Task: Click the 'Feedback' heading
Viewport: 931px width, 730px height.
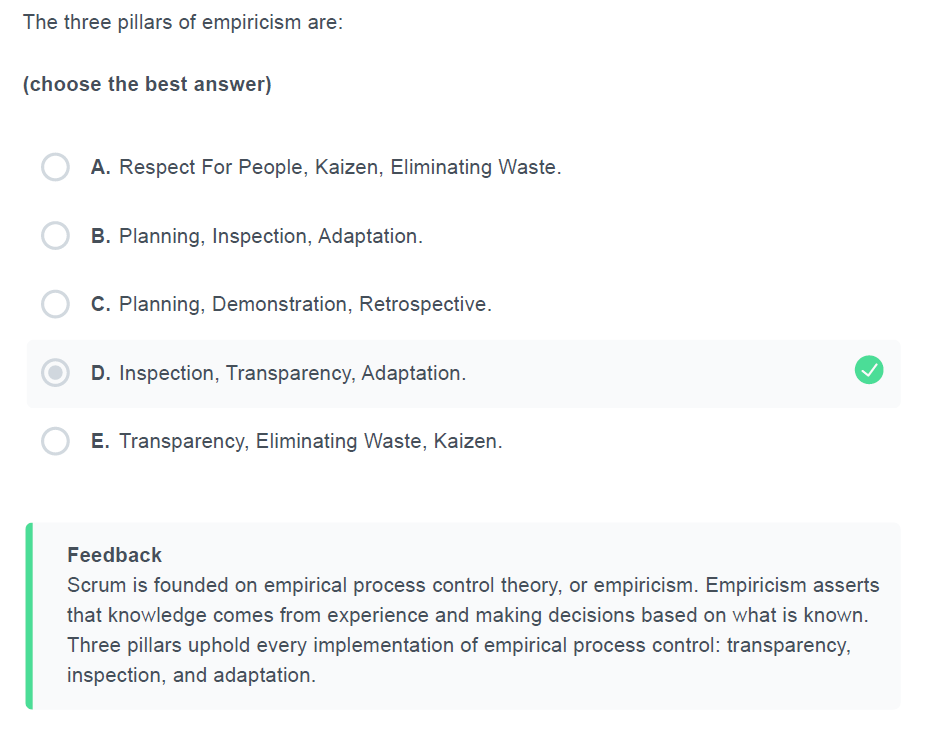Action: pos(114,555)
